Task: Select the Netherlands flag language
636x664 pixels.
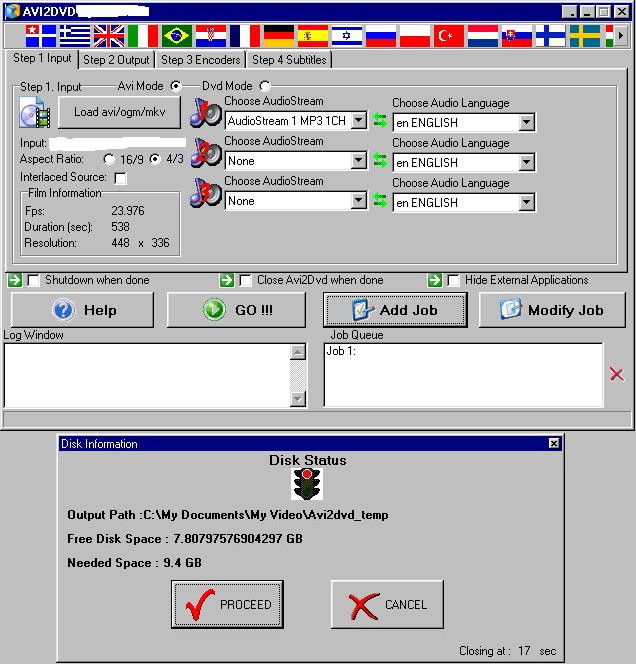Action: click(x=483, y=36)
